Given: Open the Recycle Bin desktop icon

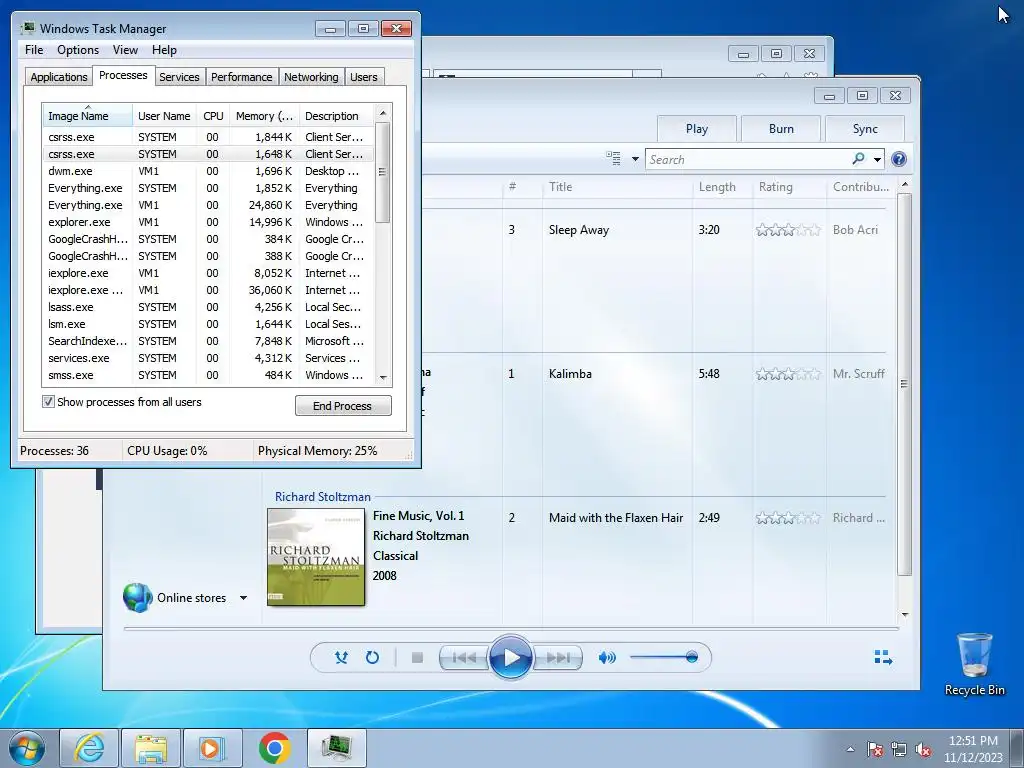Looking at the screenshot, I should (974, 664).
